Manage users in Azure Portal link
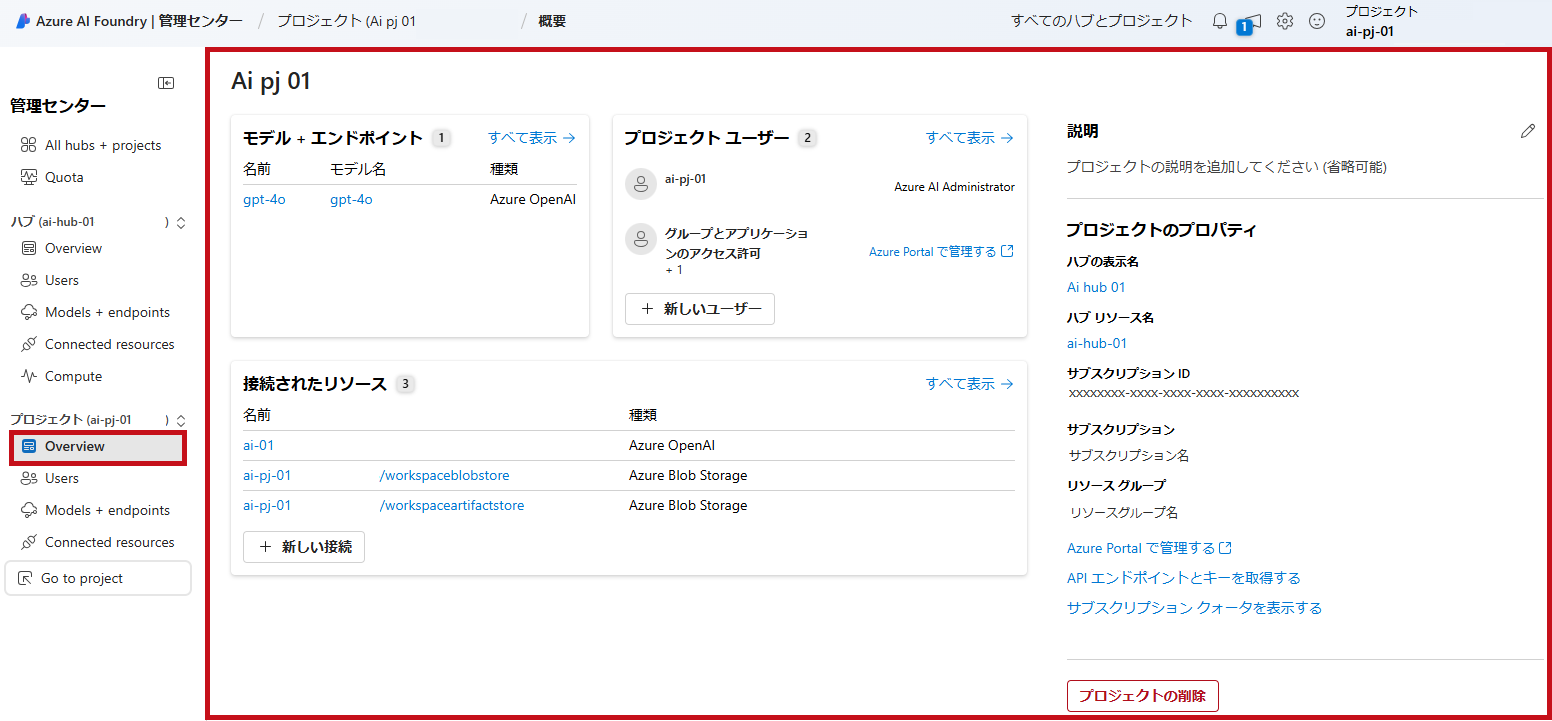This screenshot has width=1552, height=721. coord(941,251)
